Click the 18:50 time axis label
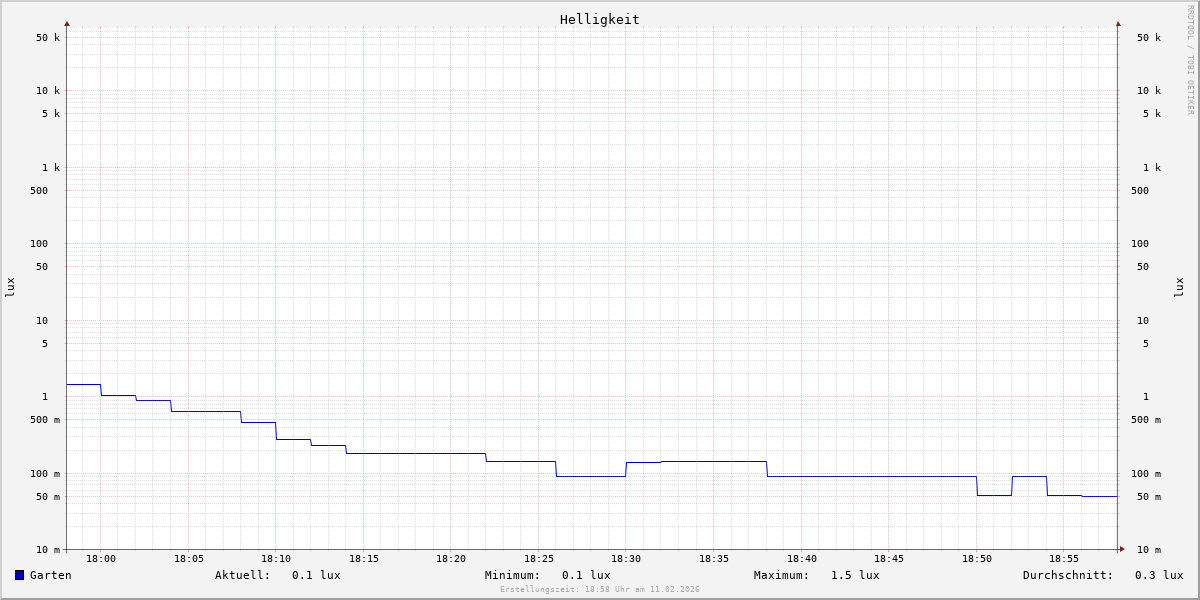Screen dimensions: 1200x600 (x=977, y=559)
